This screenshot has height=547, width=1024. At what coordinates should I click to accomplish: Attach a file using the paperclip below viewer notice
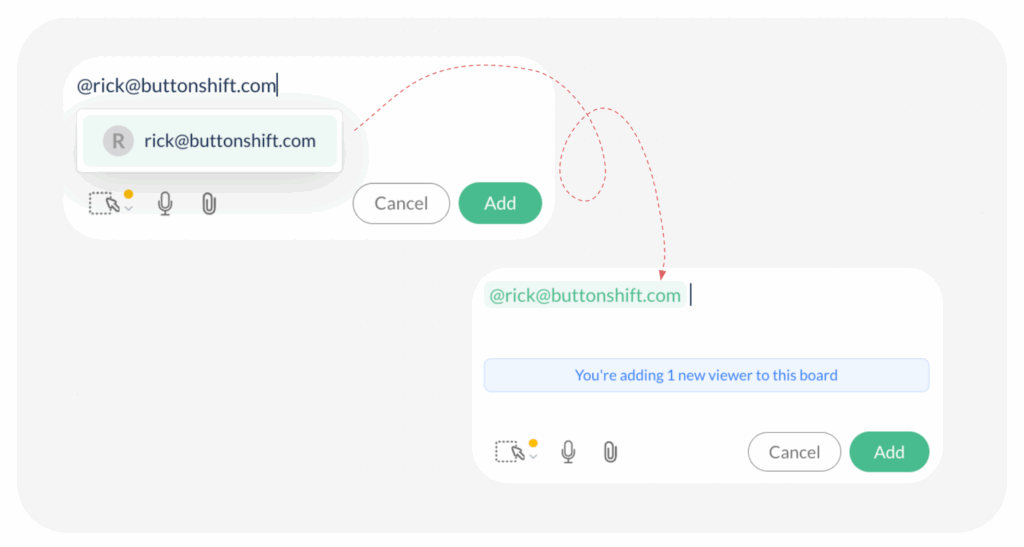coord(610,452)
